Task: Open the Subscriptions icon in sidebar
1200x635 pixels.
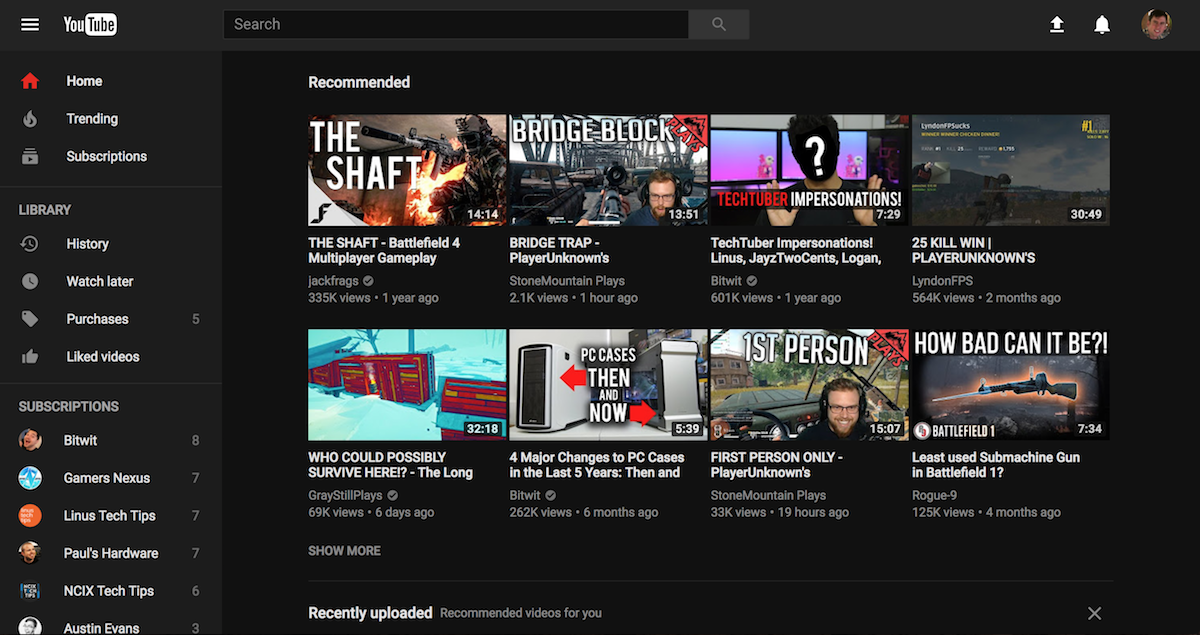Action: click(x=30, y=156)
